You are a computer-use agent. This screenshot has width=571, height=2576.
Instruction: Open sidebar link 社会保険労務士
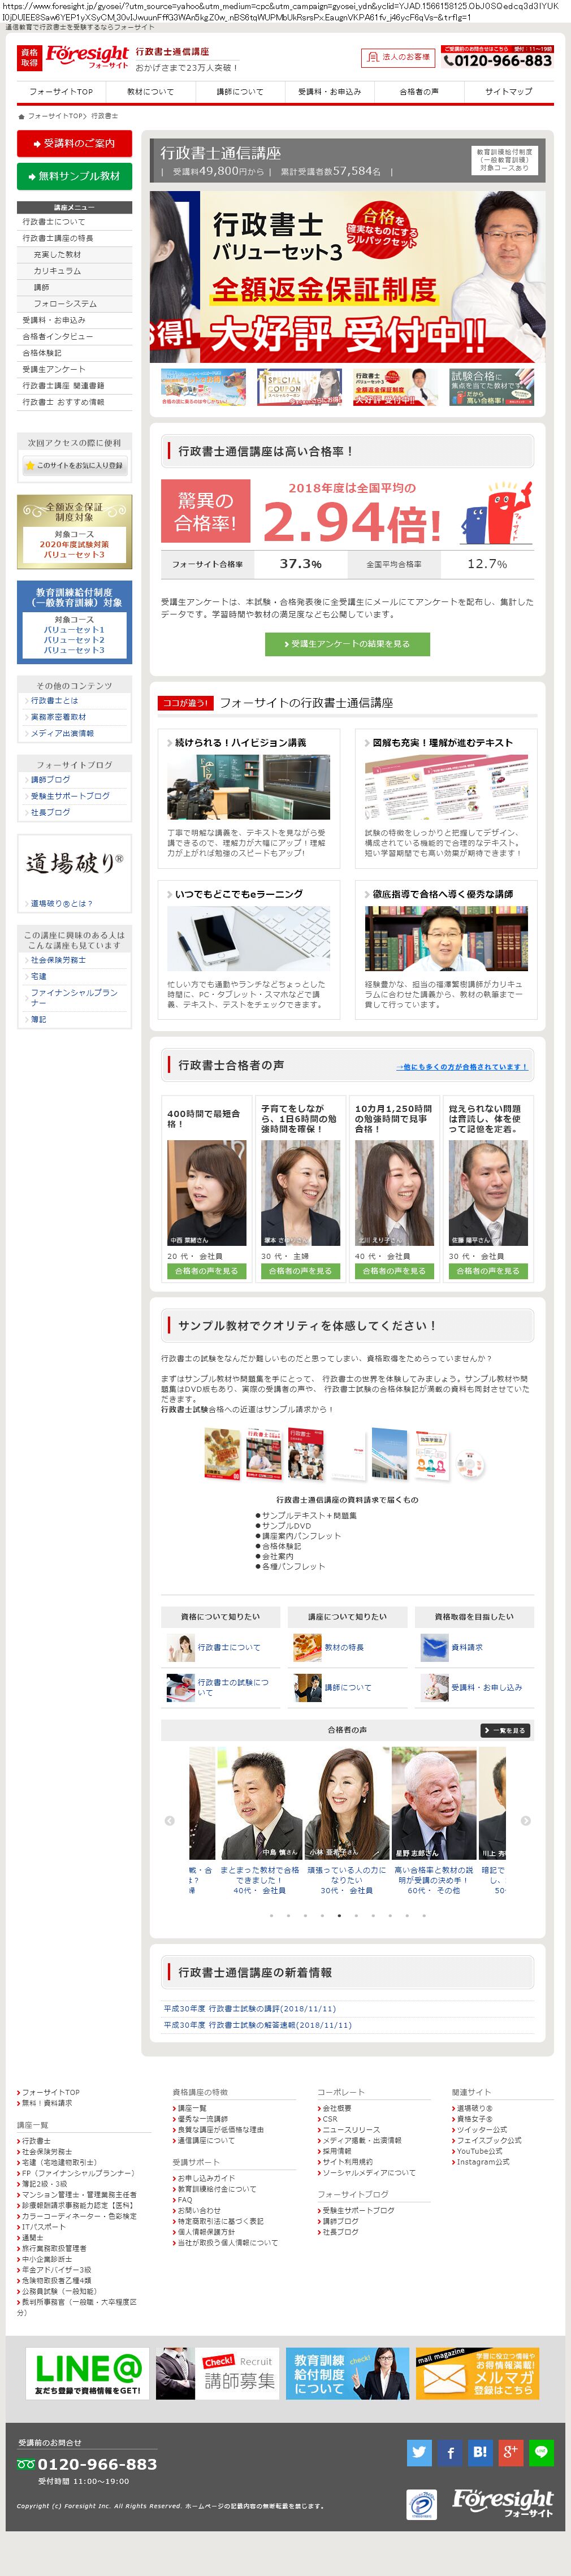click(x=58, y=960)
